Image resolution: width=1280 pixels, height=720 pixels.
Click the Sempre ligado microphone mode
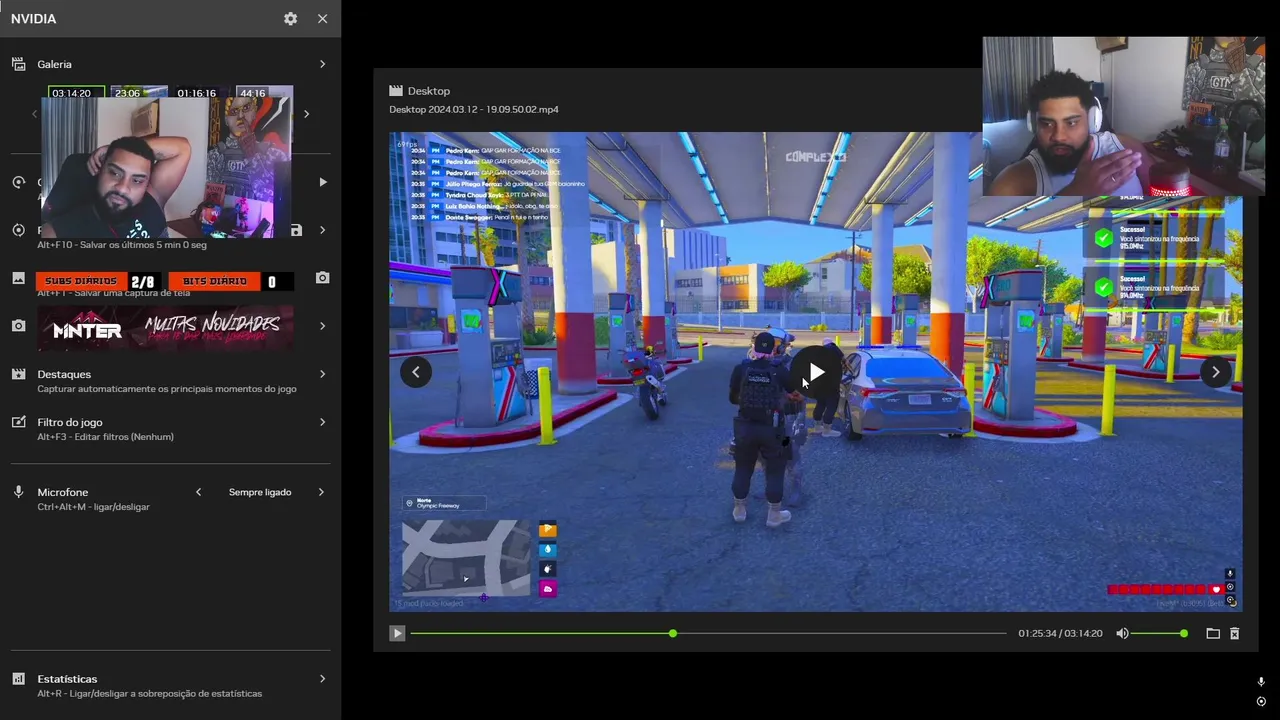(260, 492)
